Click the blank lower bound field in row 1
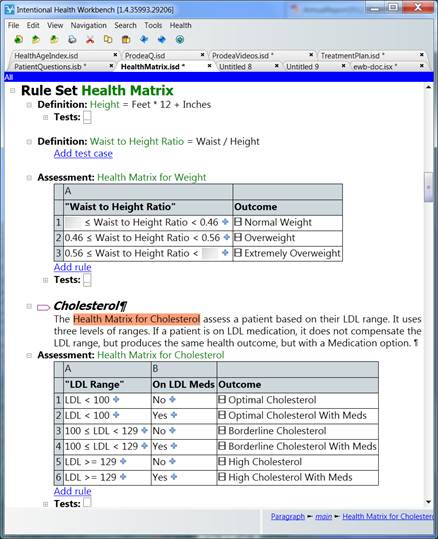Viewport: 438px width, 539px height. point(74,222)
